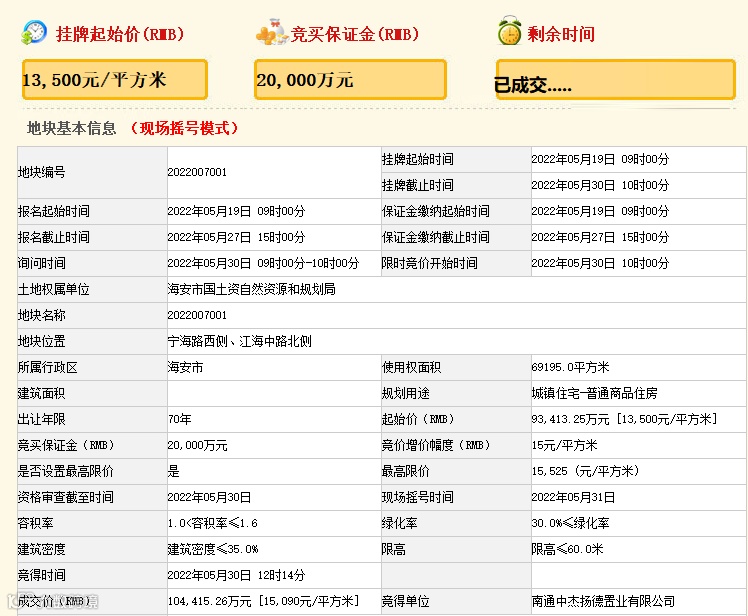Click the 地块基本信息 section title
748x616 pixels.
(72, 128)
